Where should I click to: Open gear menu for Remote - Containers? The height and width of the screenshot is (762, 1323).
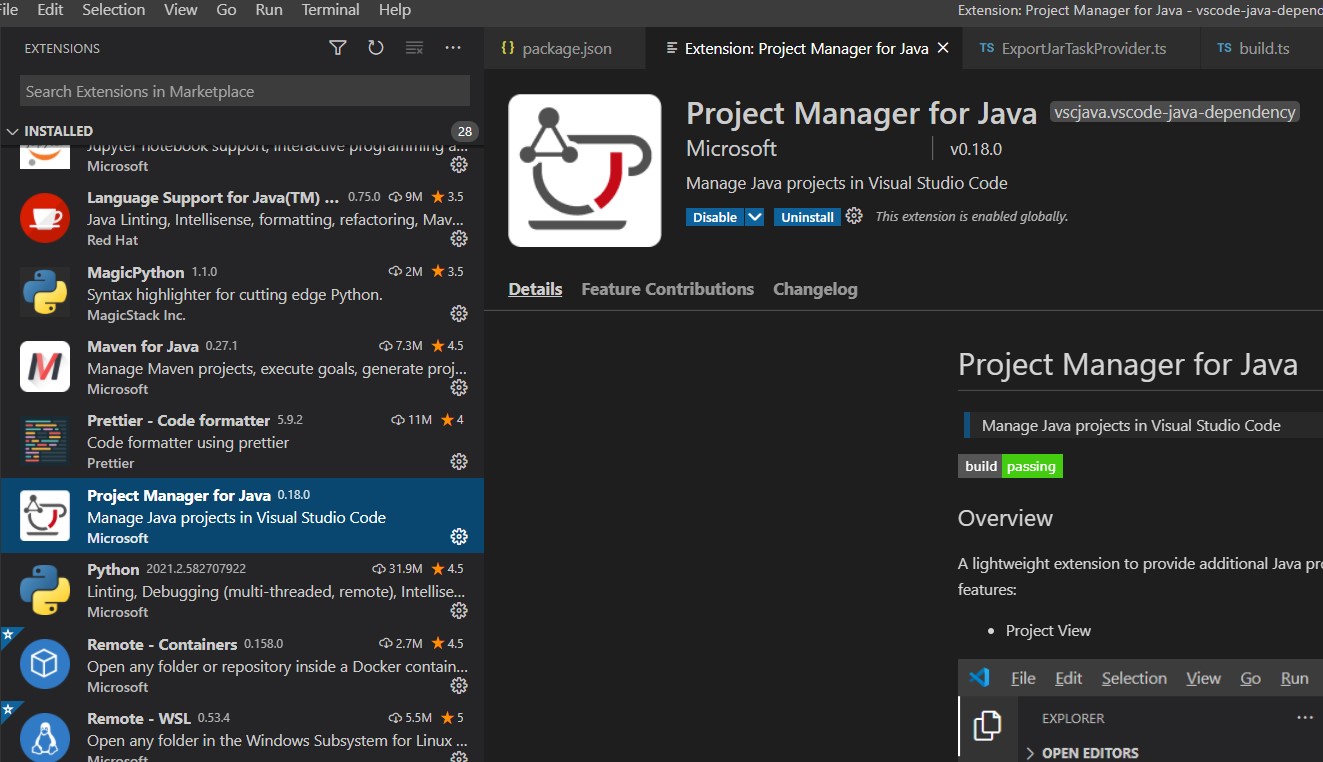(459, 686)
